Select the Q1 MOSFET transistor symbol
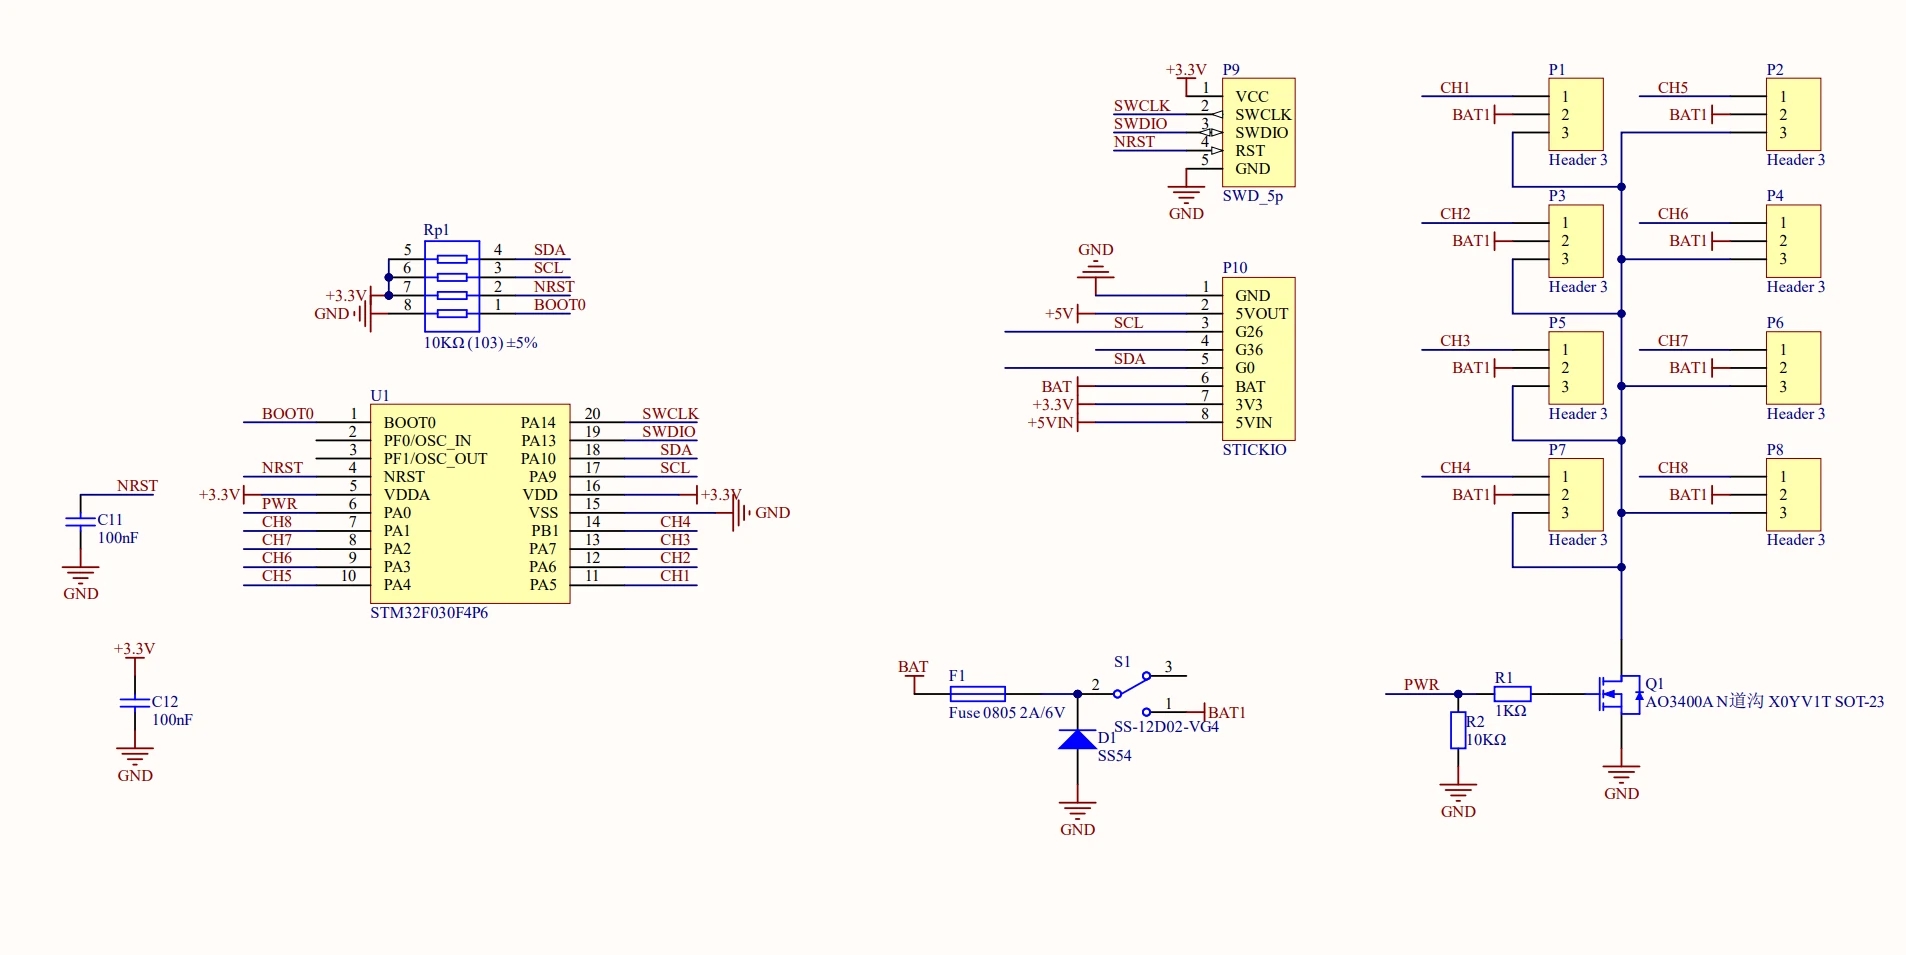The height and width of the screenshot is (955, 1906). point(1620,694)
